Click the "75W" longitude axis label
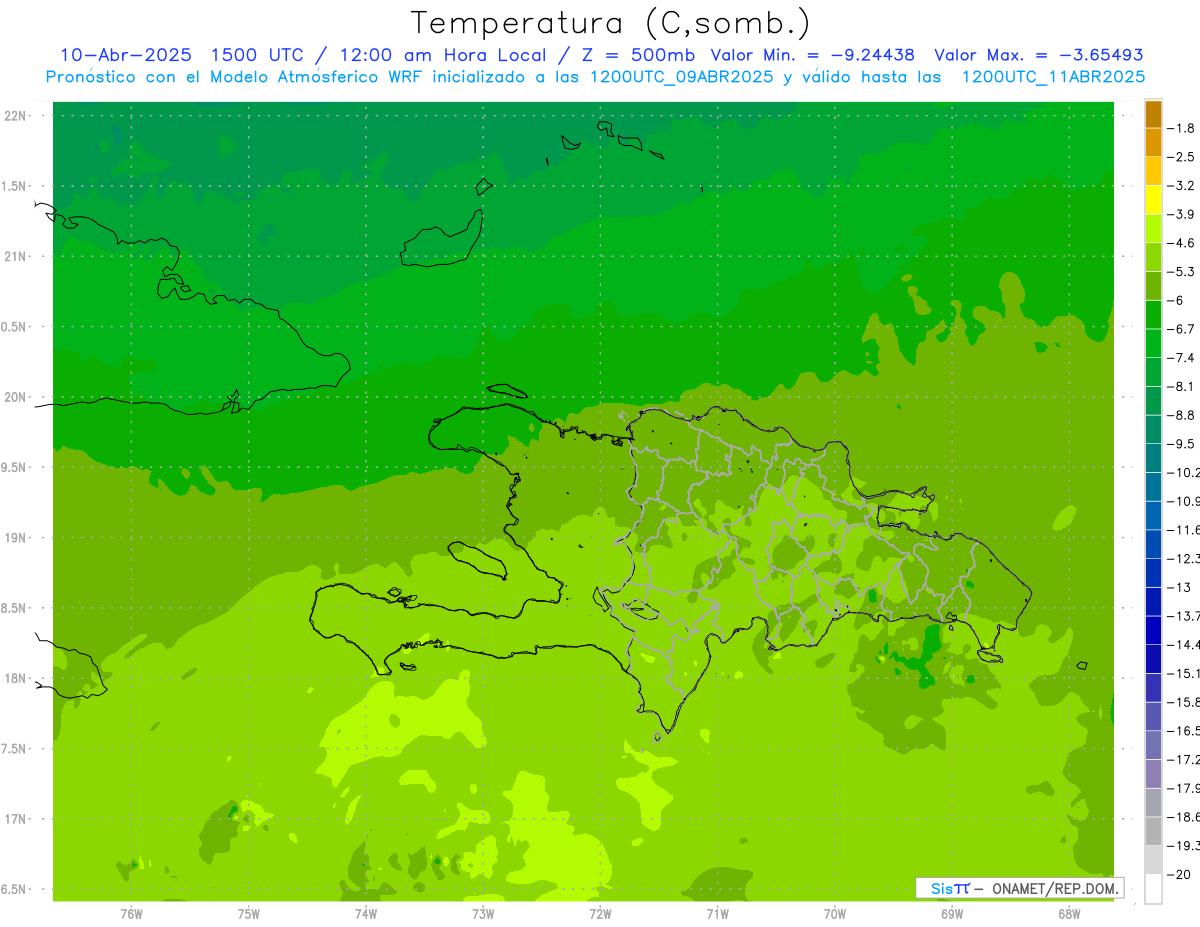 (x=248, y=913)
